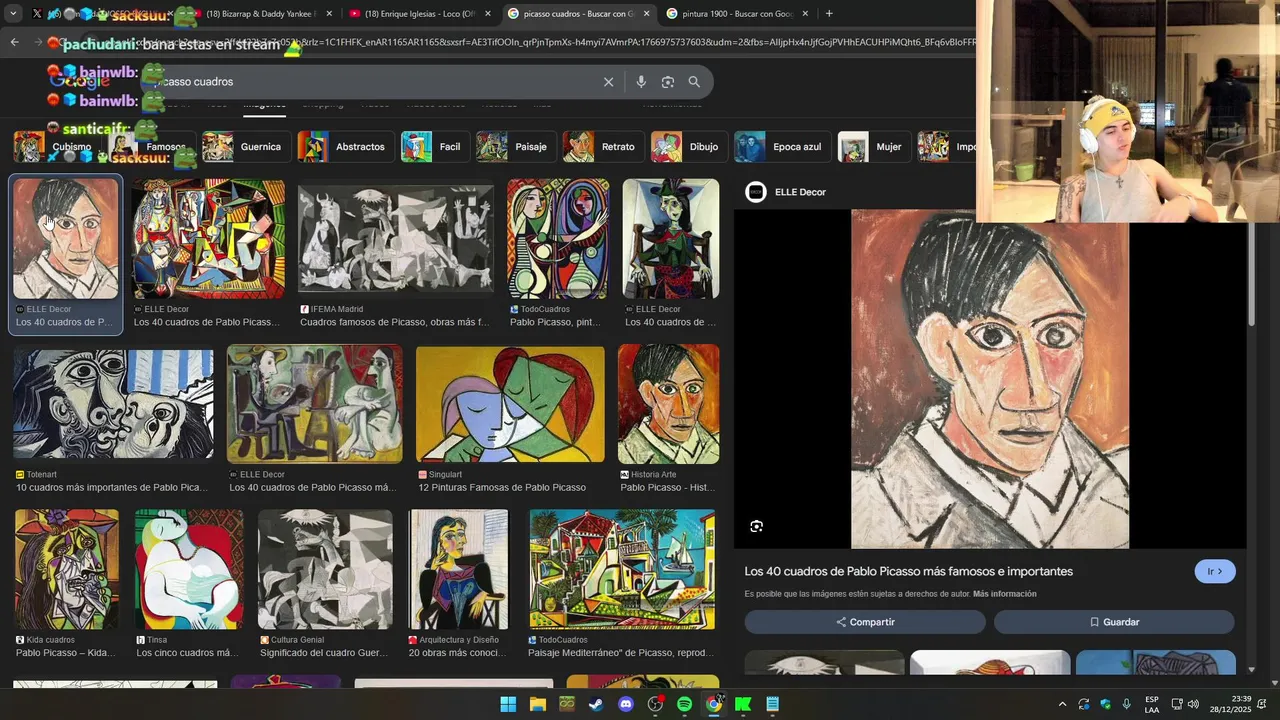Screen dimensions: 1280x720
Task: Filter images by Epoca azul chip
Action: coord(780,147)
